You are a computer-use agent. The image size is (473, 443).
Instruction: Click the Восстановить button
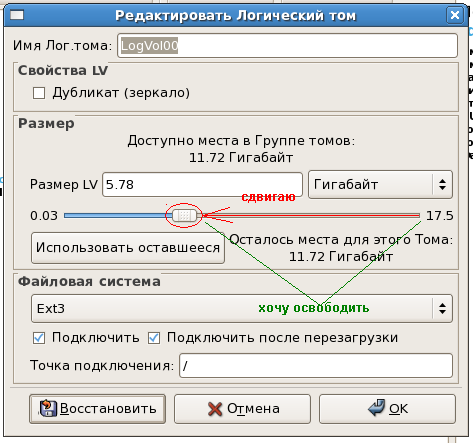[x=97, y=409]
